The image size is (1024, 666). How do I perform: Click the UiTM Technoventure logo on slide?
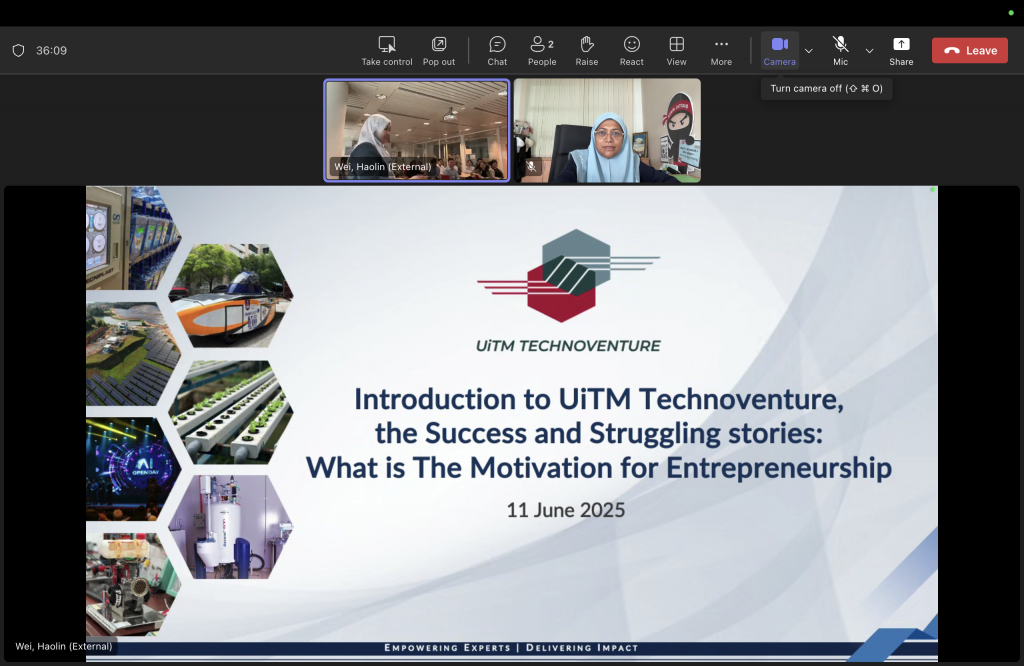568,276
